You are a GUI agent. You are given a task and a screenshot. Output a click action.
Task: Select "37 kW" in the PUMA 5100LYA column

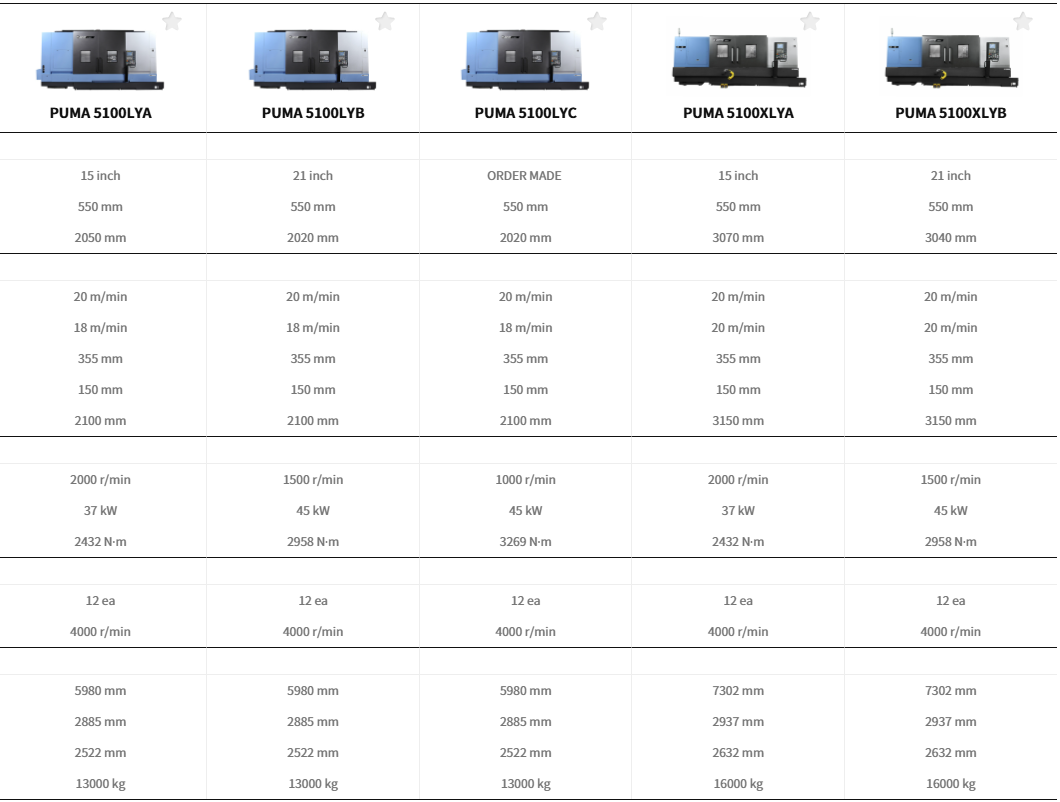coord(100,511)
